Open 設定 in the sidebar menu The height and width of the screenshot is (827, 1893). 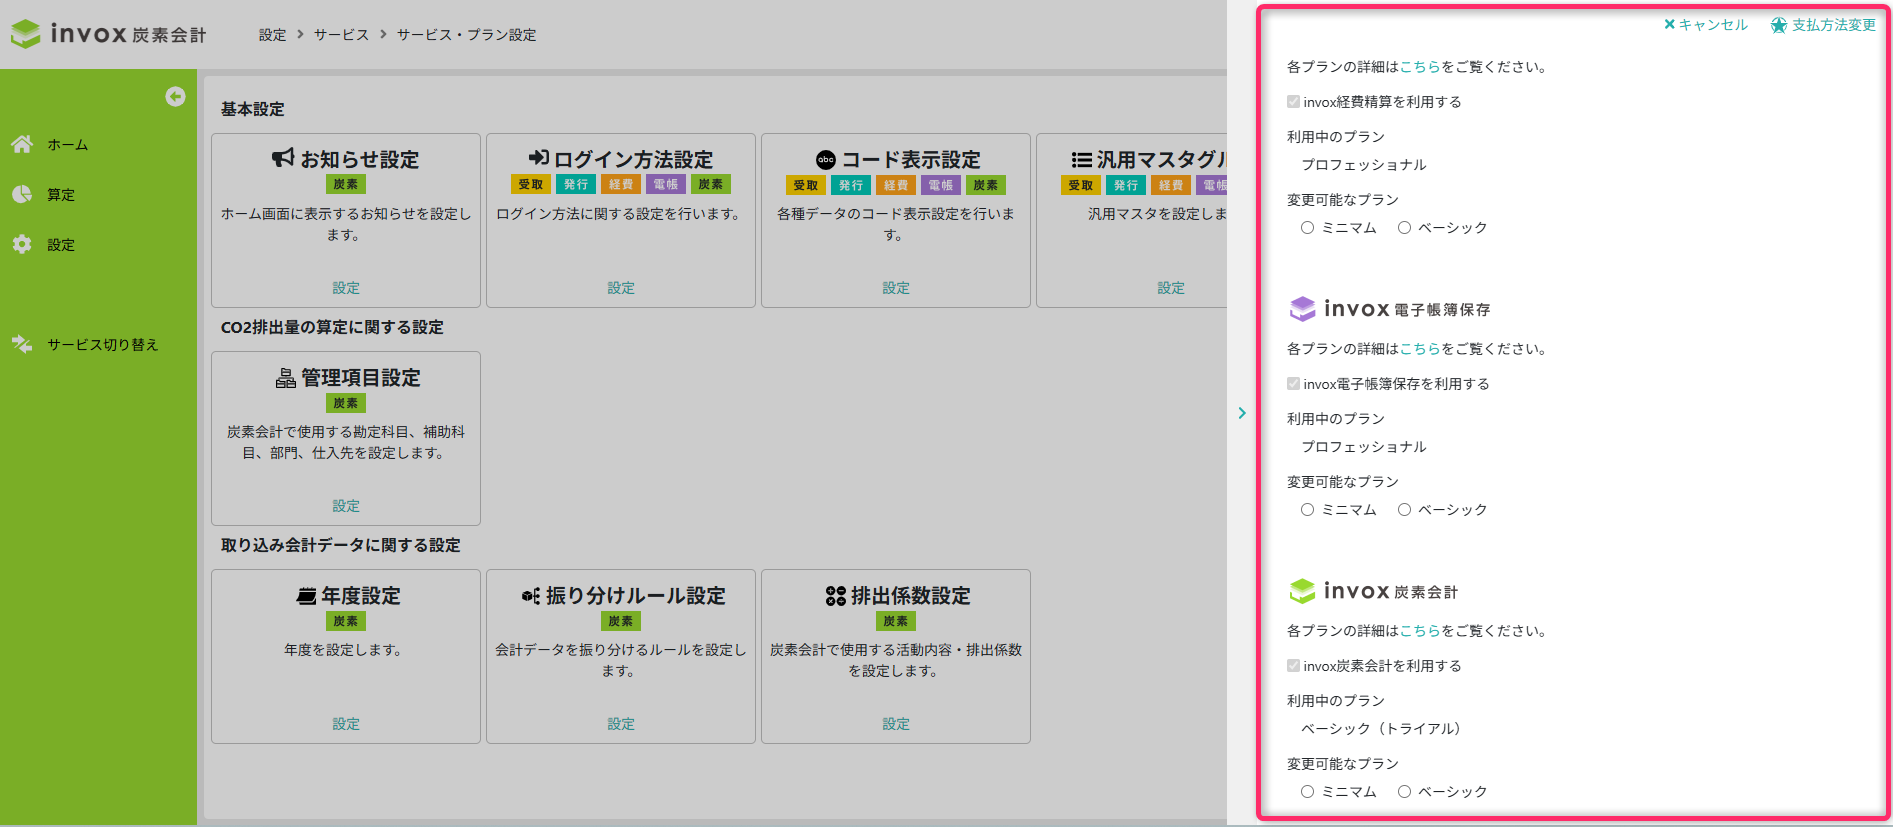click(x=61, y=244)
